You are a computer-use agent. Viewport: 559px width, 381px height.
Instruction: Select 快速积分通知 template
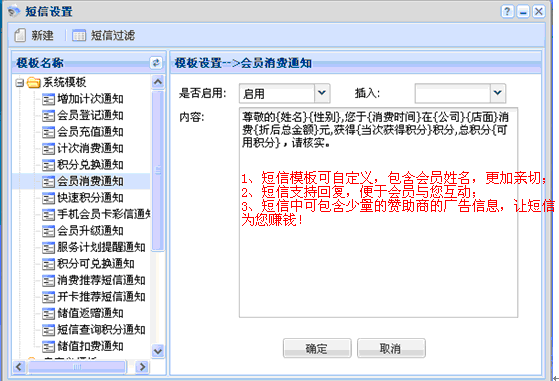coord(90,197)
